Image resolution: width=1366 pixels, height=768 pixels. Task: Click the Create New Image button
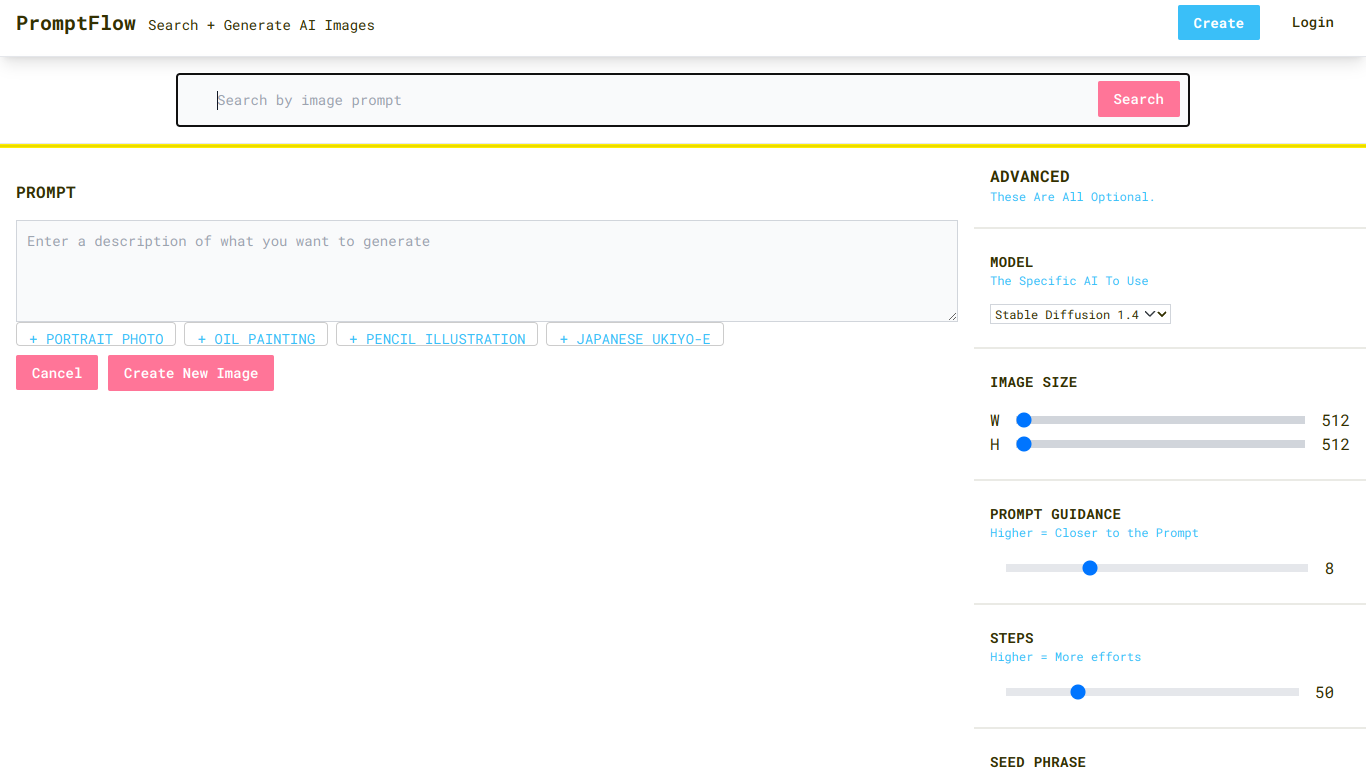[x=191, y=373]
